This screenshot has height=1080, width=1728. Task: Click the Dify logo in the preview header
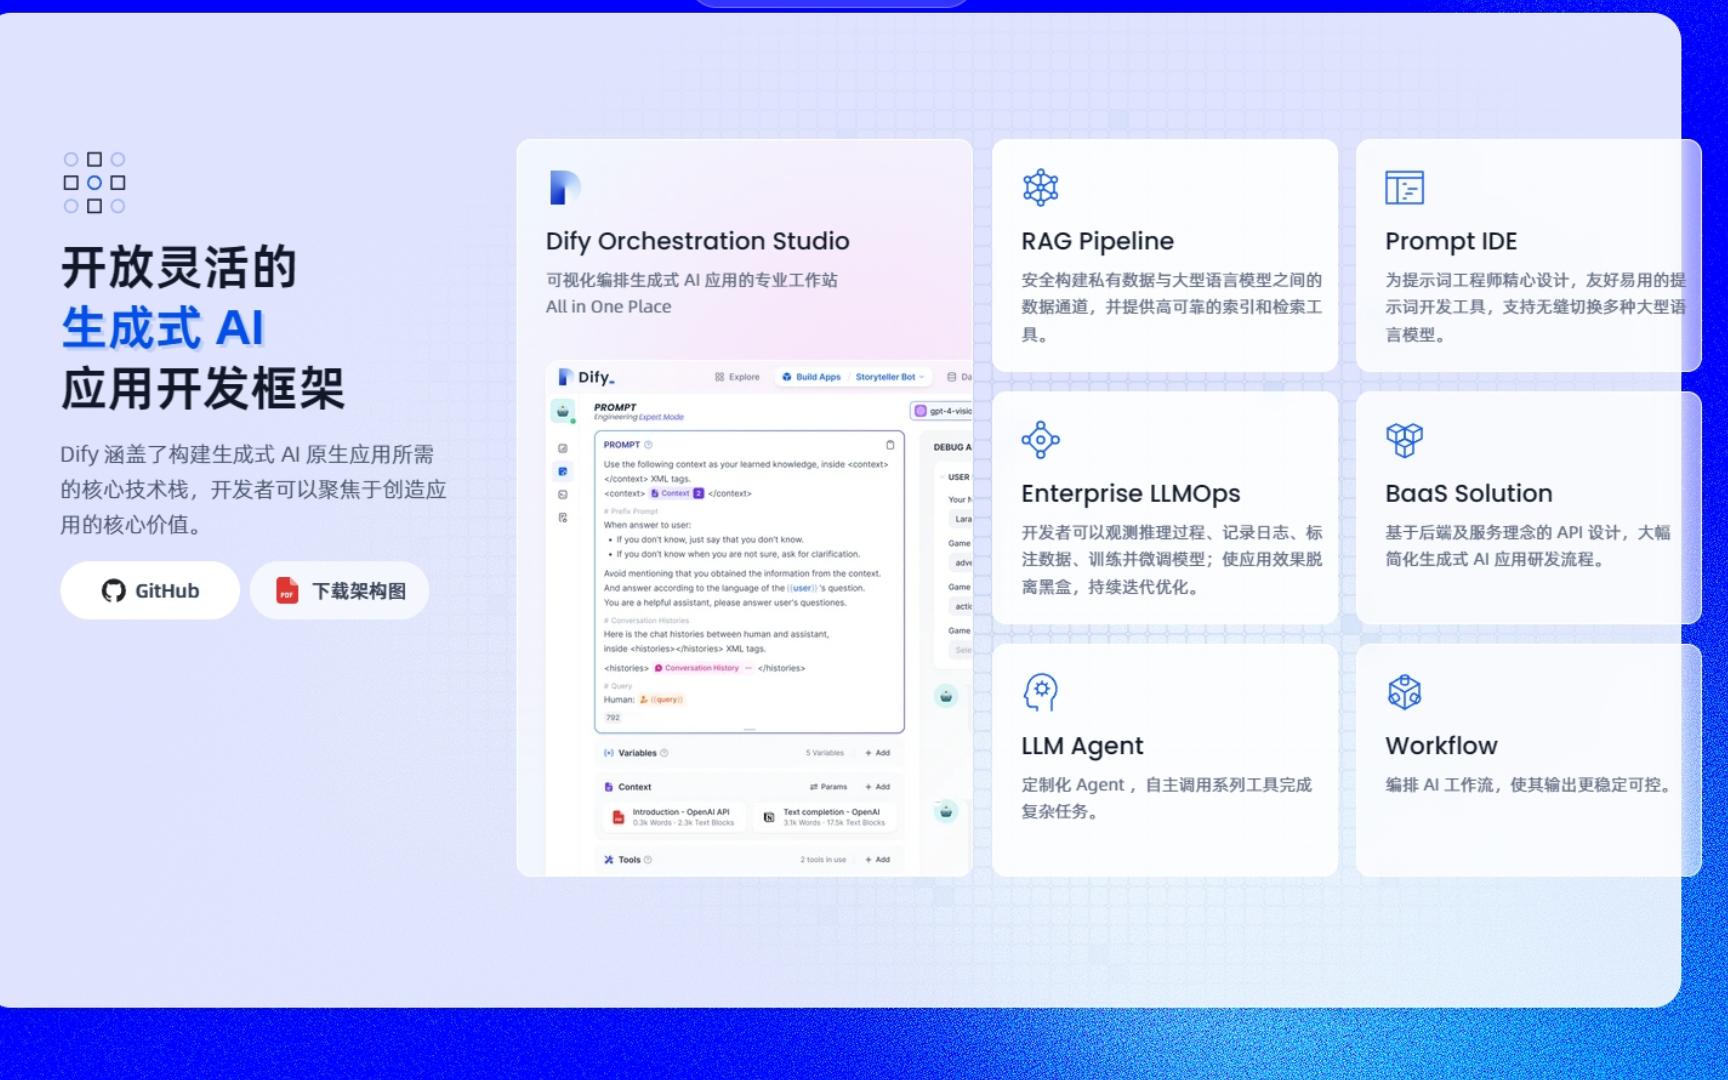tap(586, 377)
